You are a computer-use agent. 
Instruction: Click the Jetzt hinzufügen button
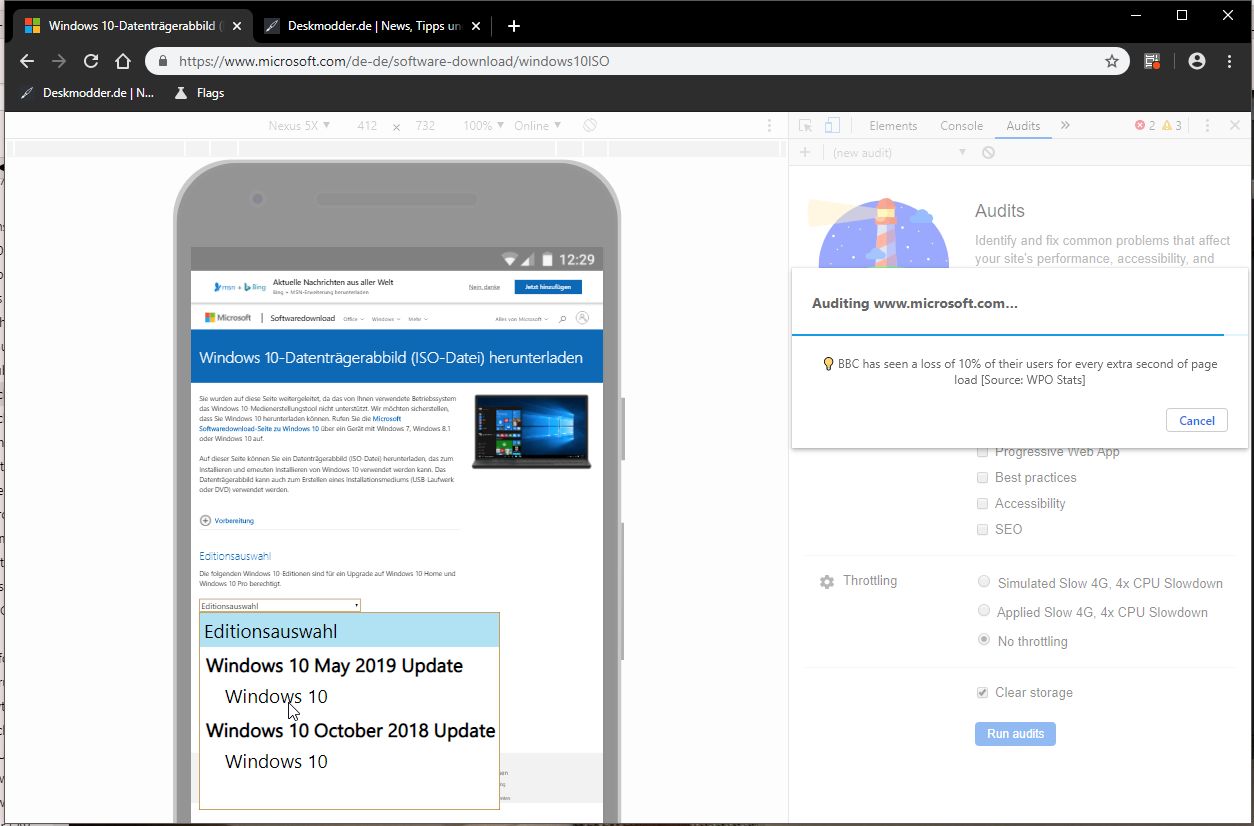click(x=548, y=287)
